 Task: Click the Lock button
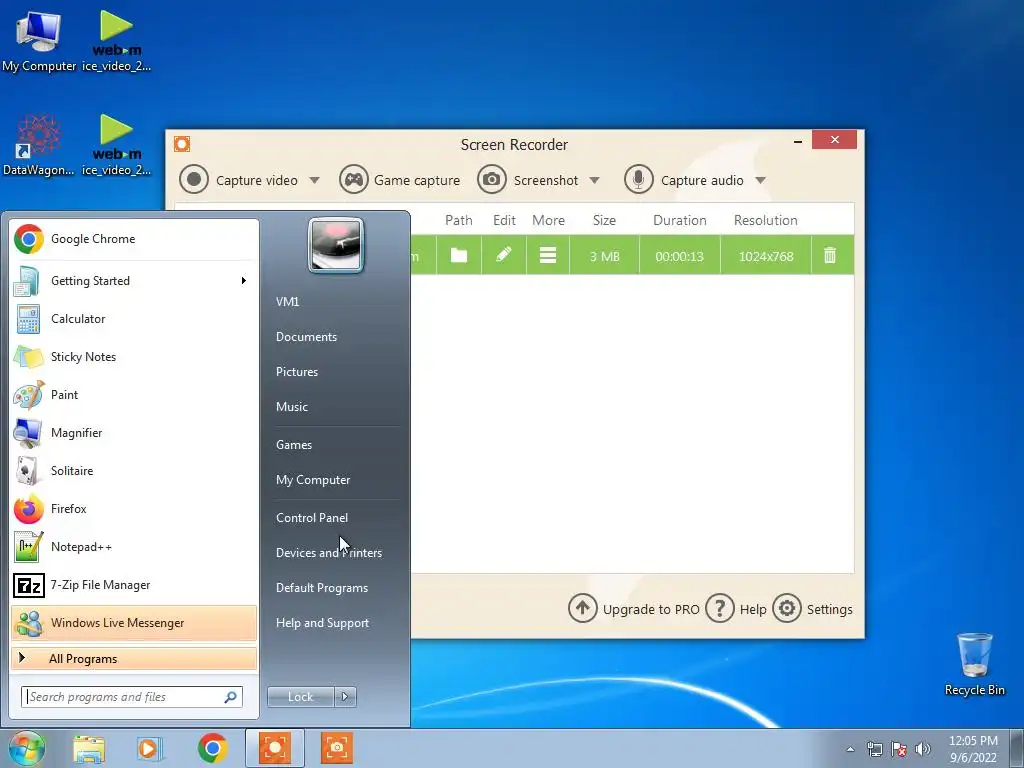[x=300, y=697]
